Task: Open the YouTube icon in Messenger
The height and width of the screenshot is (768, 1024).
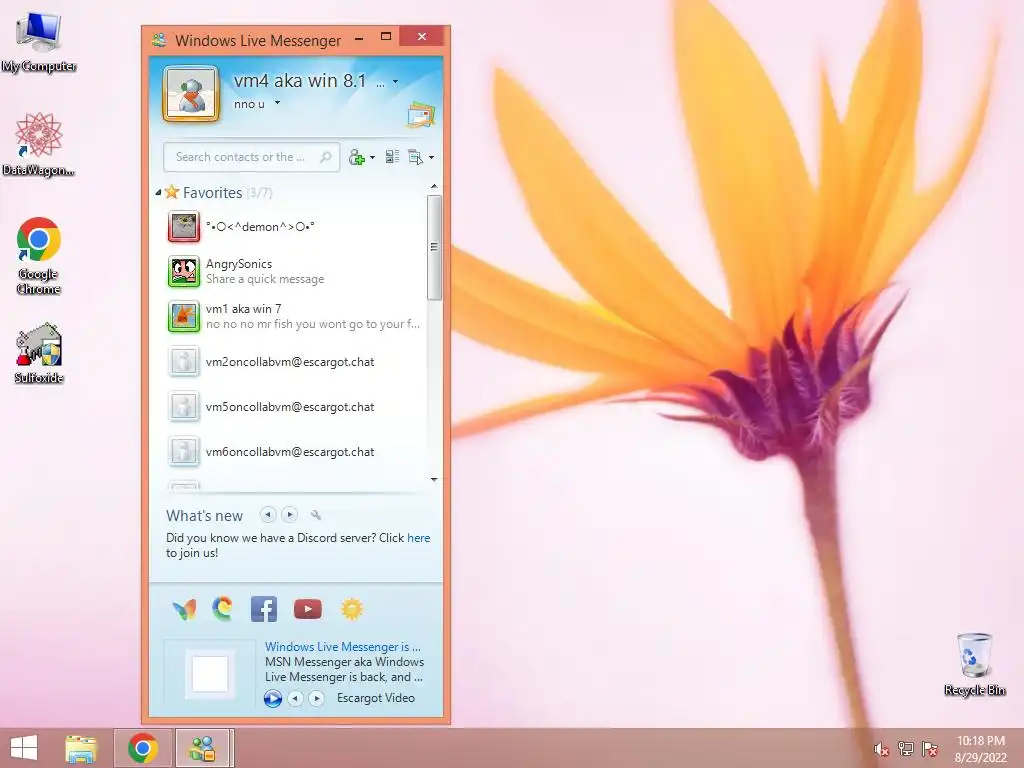Action: point(308,609)
